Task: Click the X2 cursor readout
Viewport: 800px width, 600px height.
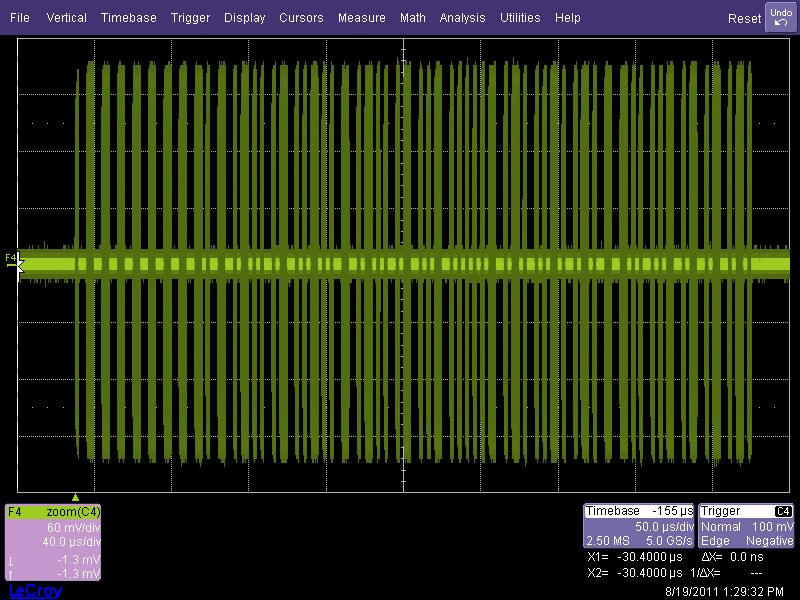Action: coord(635,573)
